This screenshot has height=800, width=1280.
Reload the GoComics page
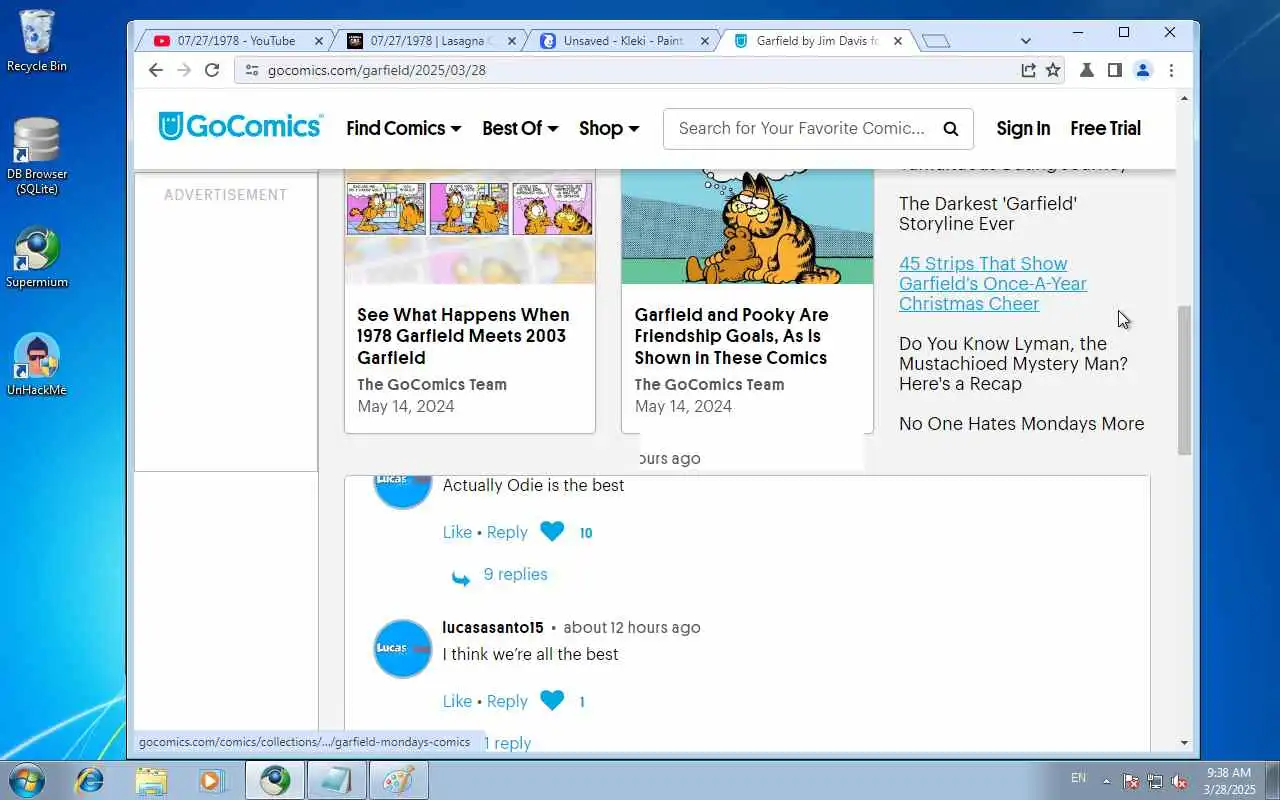click(x=212, y=70)
